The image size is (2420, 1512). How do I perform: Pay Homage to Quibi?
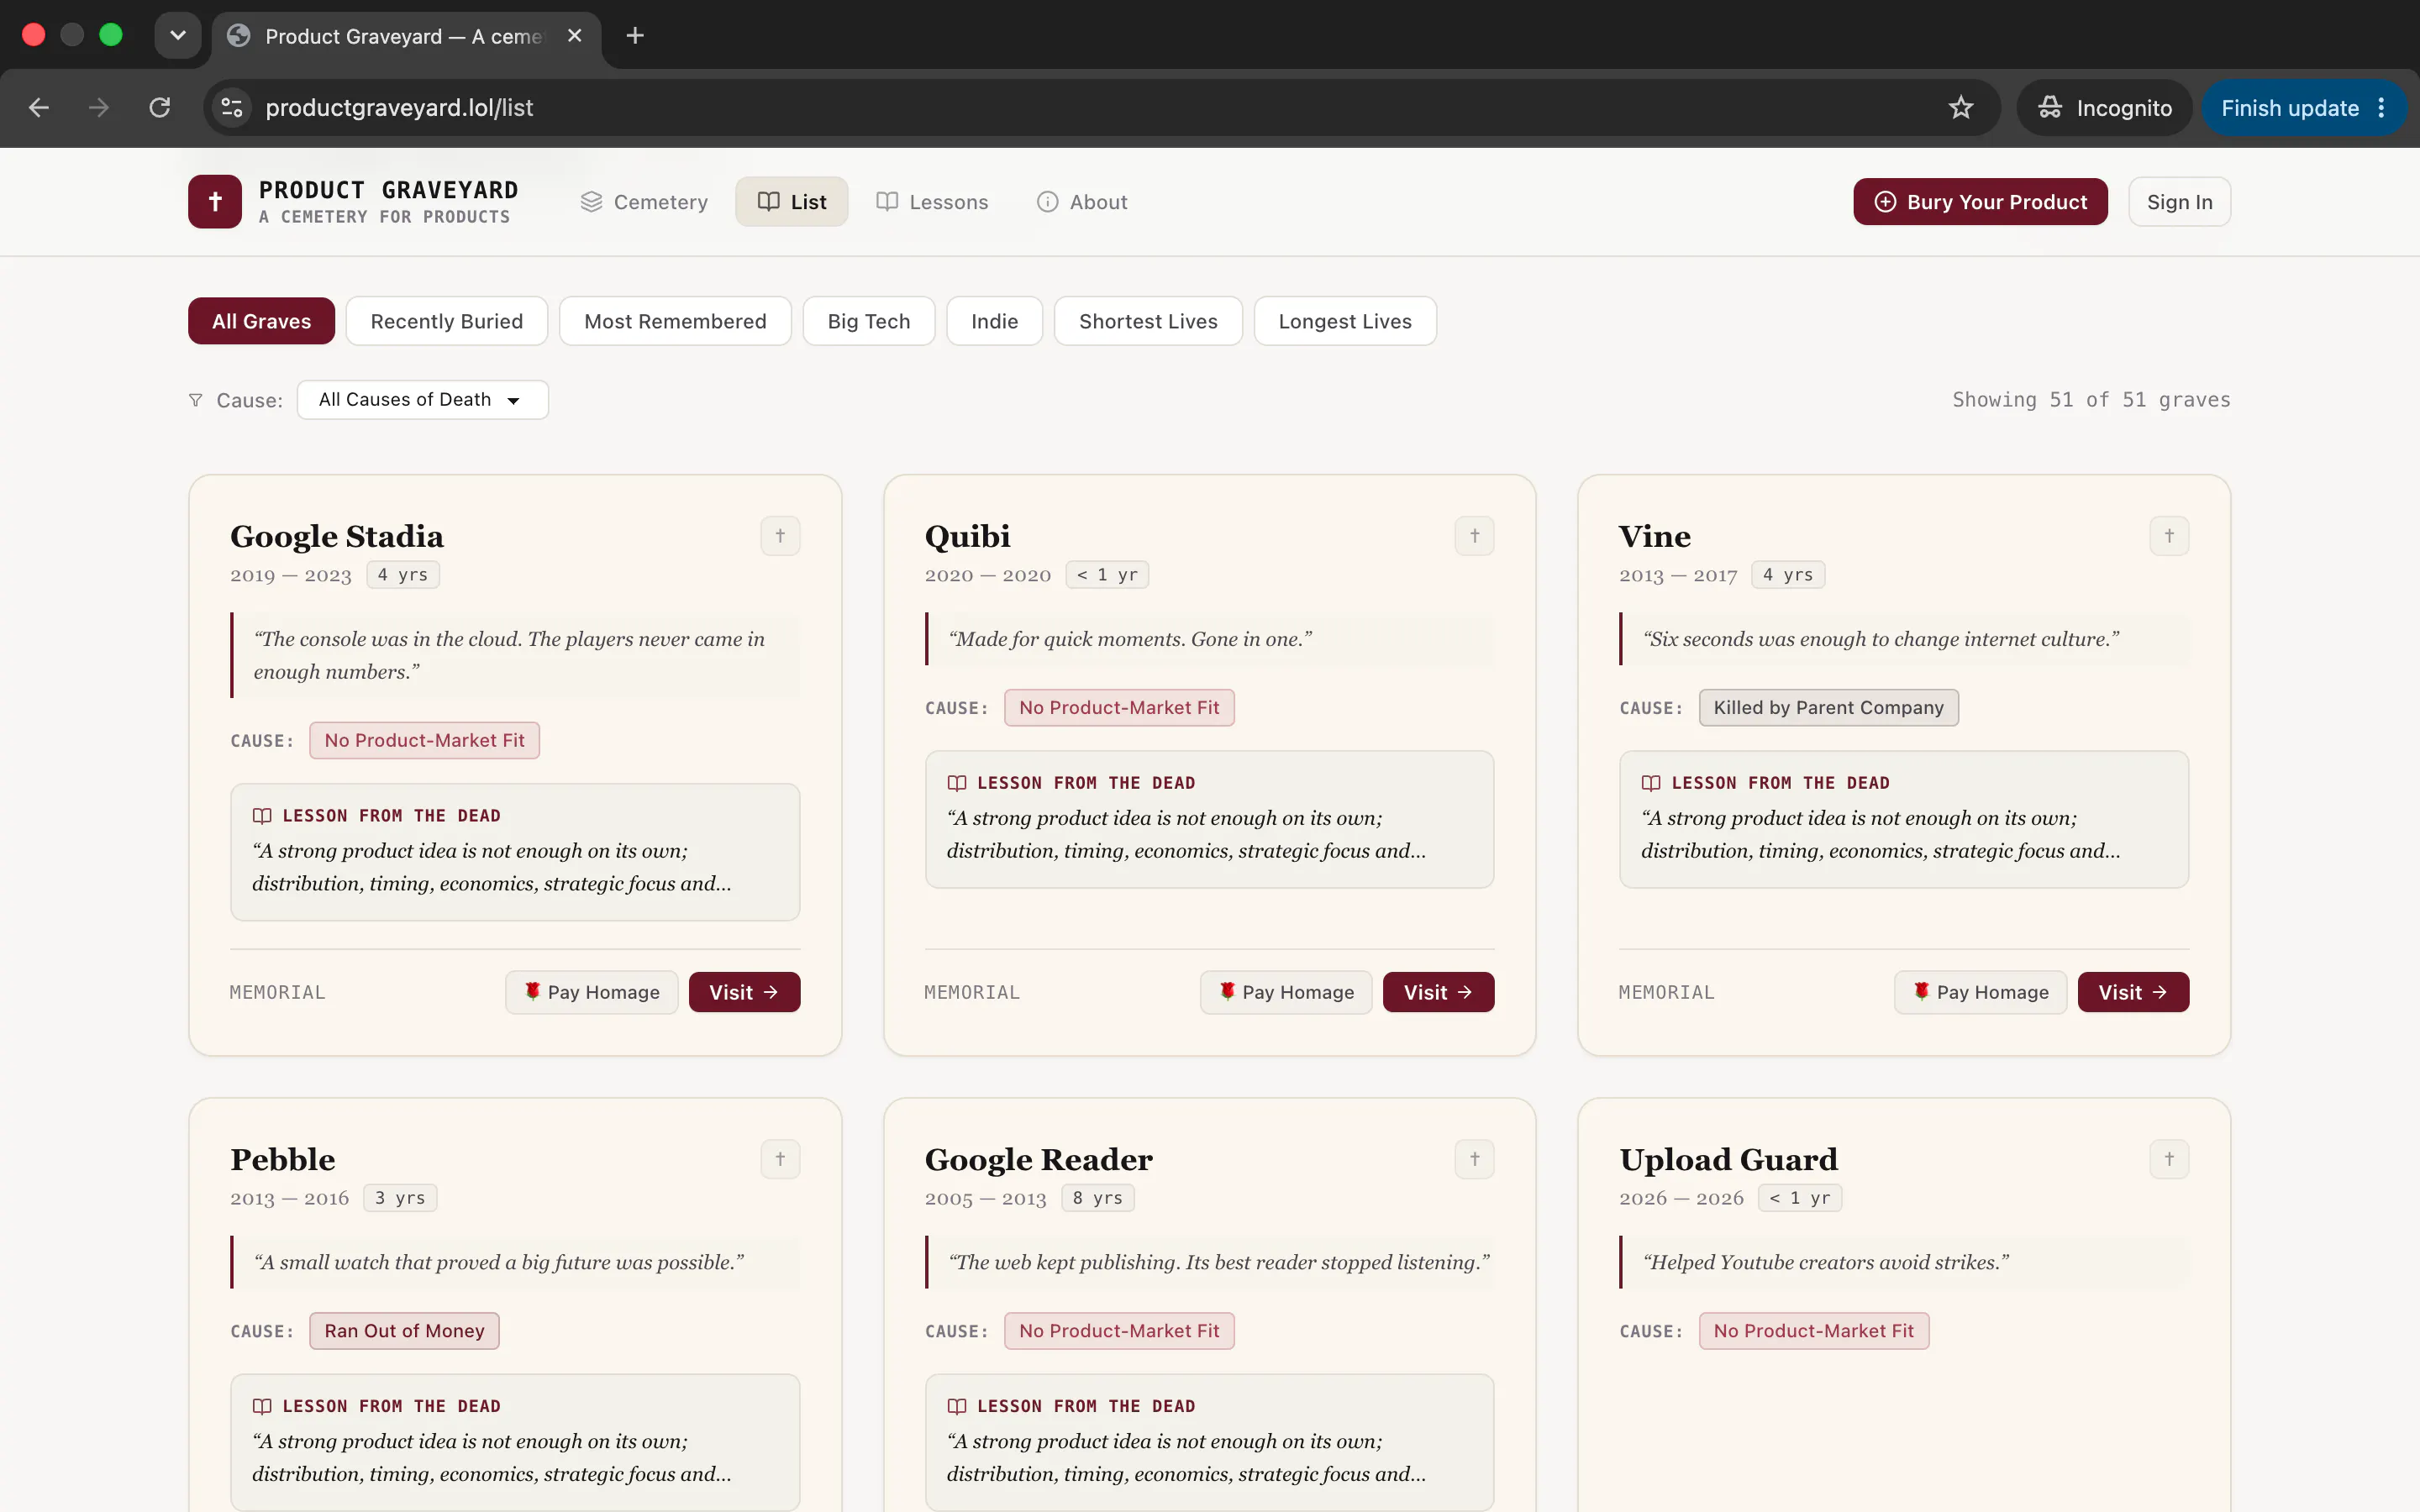tap(1286, 992)
